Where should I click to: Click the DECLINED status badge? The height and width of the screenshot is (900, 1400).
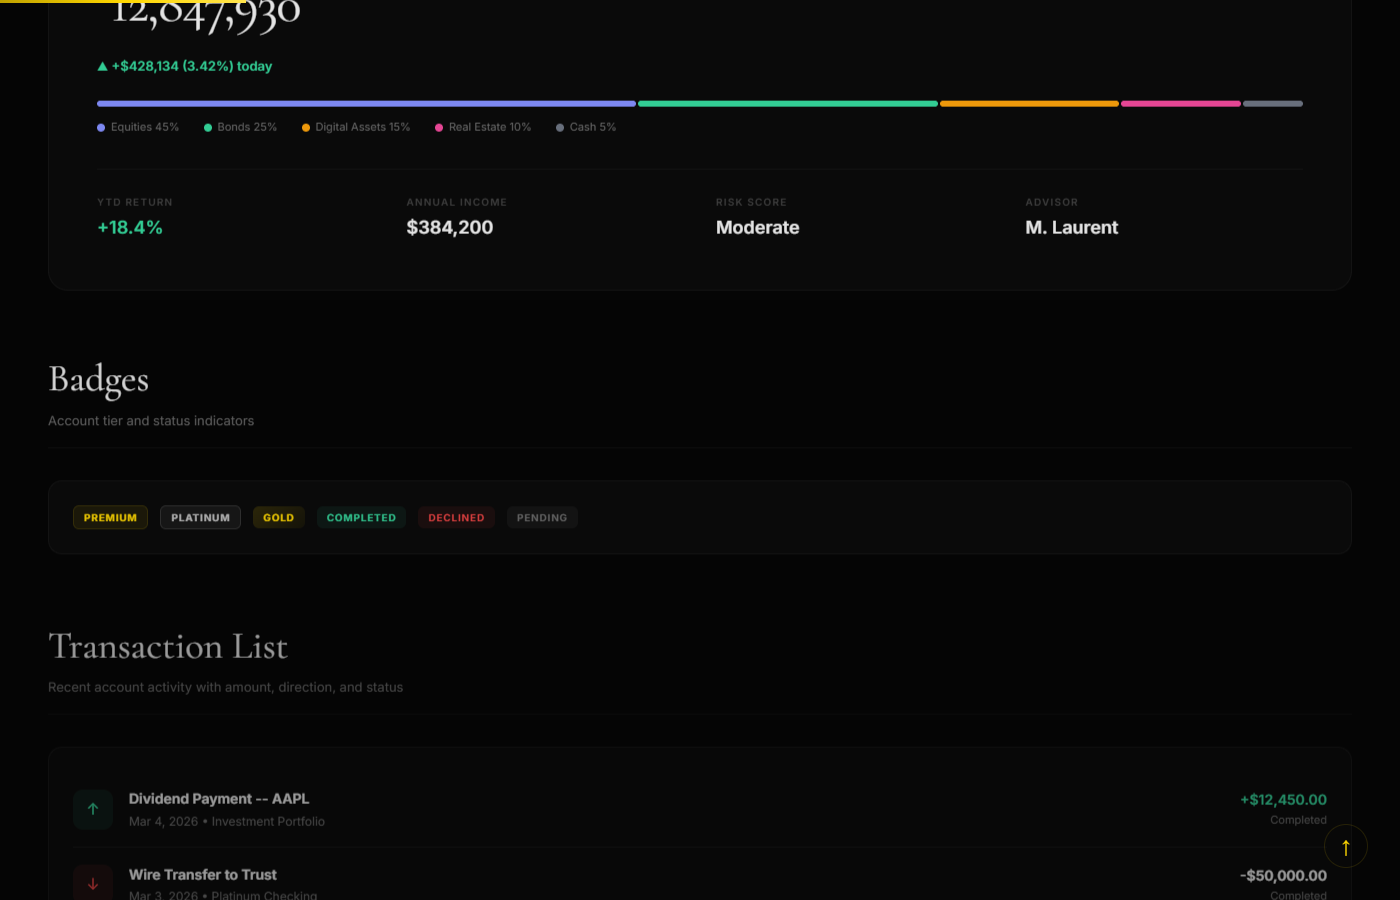tap(456, 518)
